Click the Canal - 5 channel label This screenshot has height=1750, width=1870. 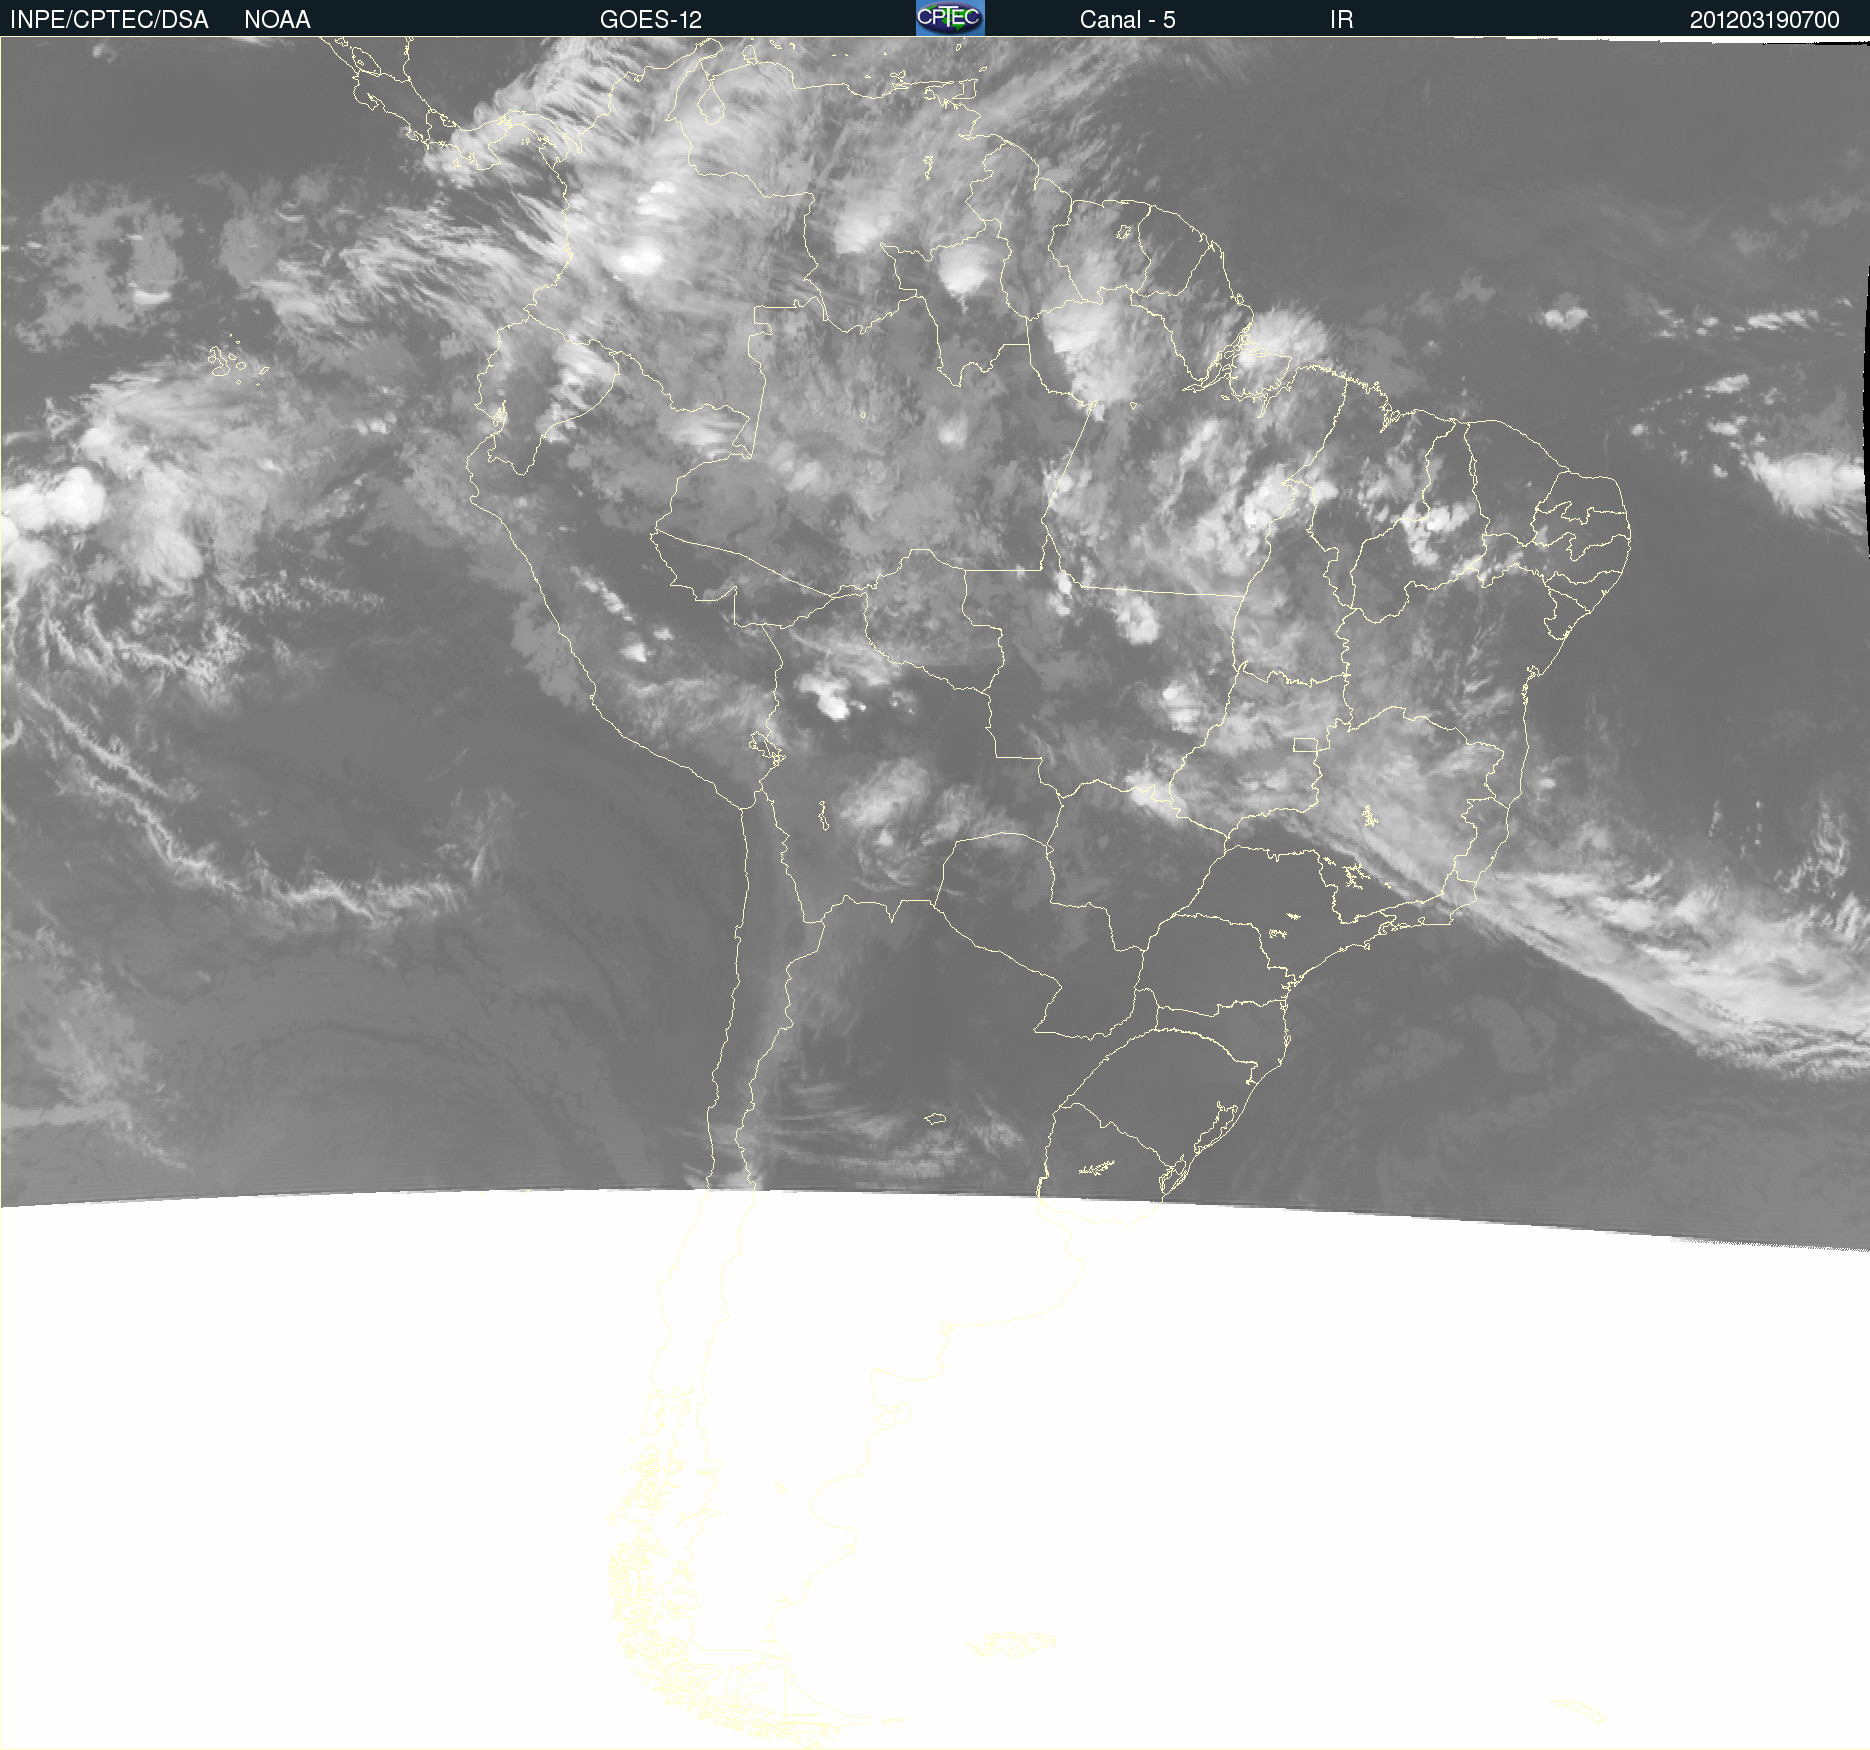tap(1127, 20)
